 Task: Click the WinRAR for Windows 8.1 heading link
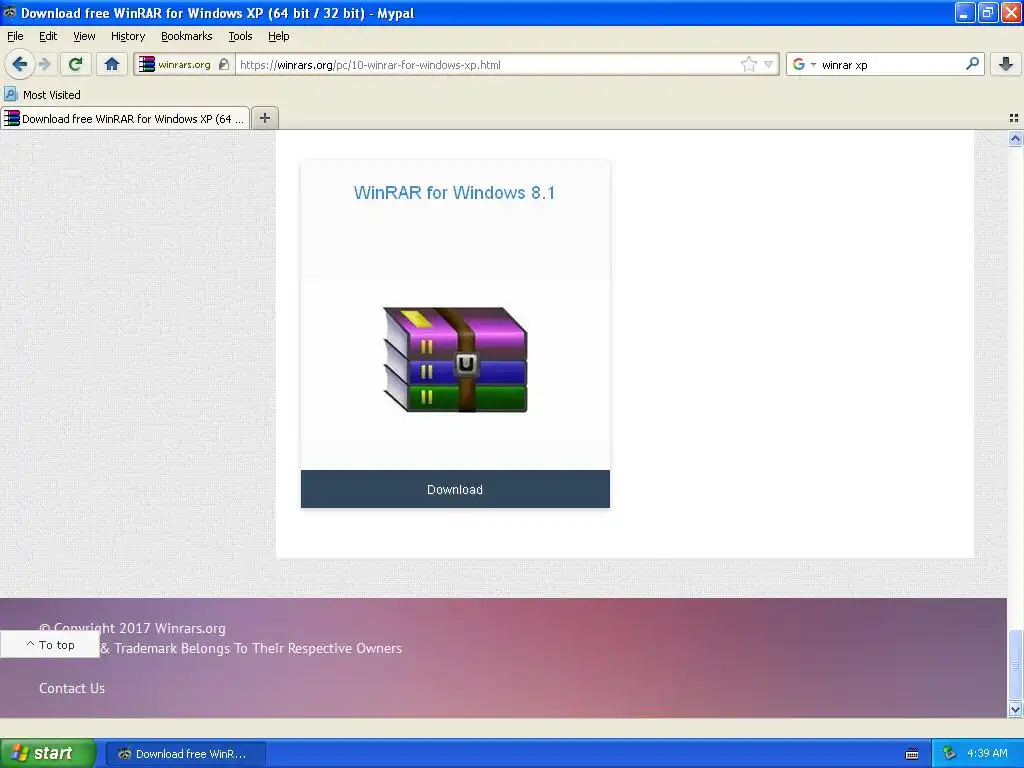coord(455,193)
